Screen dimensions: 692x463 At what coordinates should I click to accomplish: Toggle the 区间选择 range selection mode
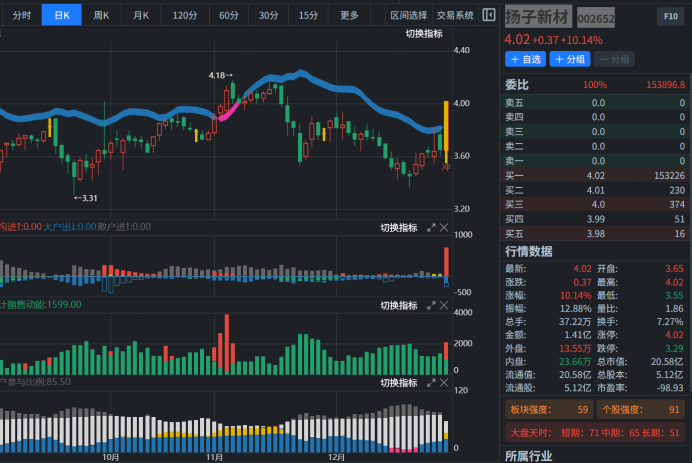[408, 15]
